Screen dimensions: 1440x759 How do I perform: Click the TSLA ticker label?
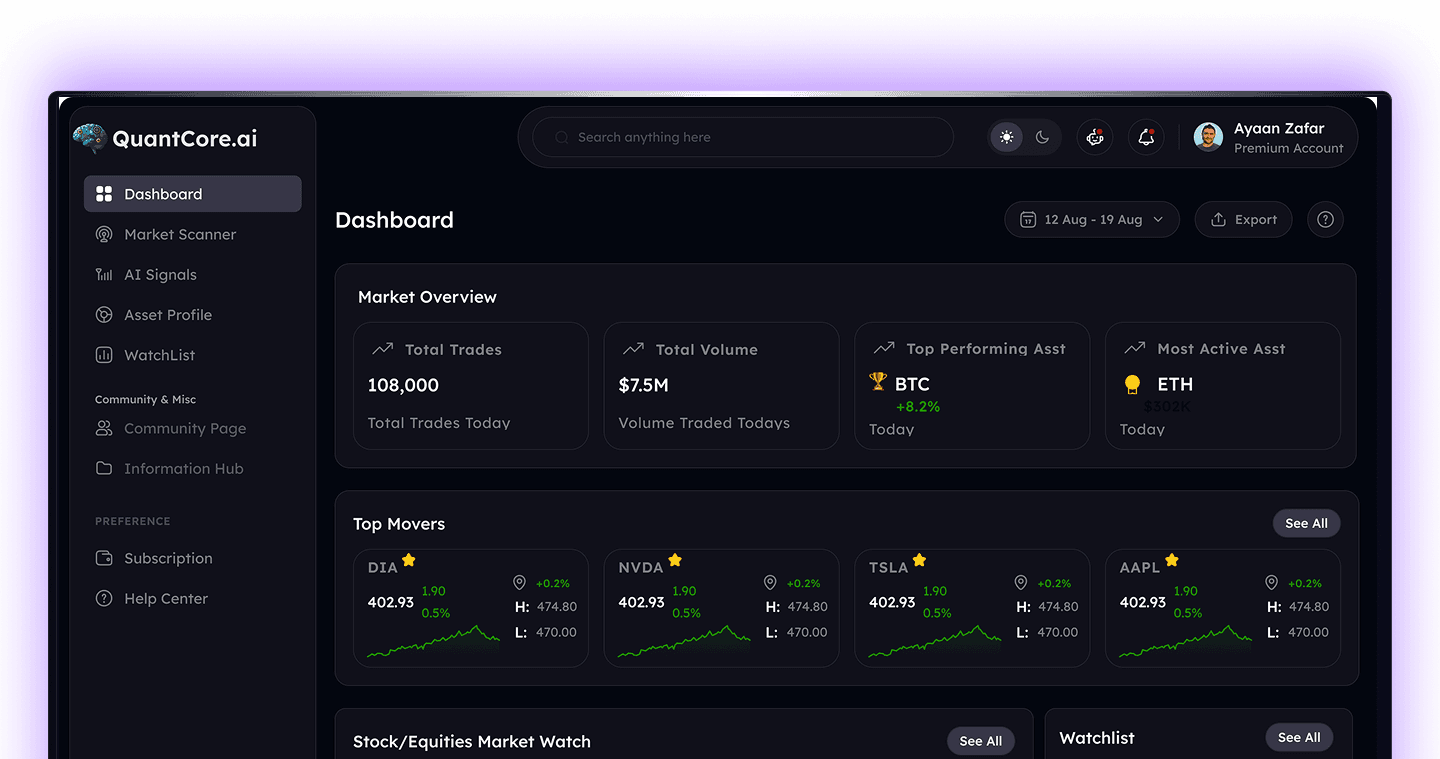tap(888, 567)
